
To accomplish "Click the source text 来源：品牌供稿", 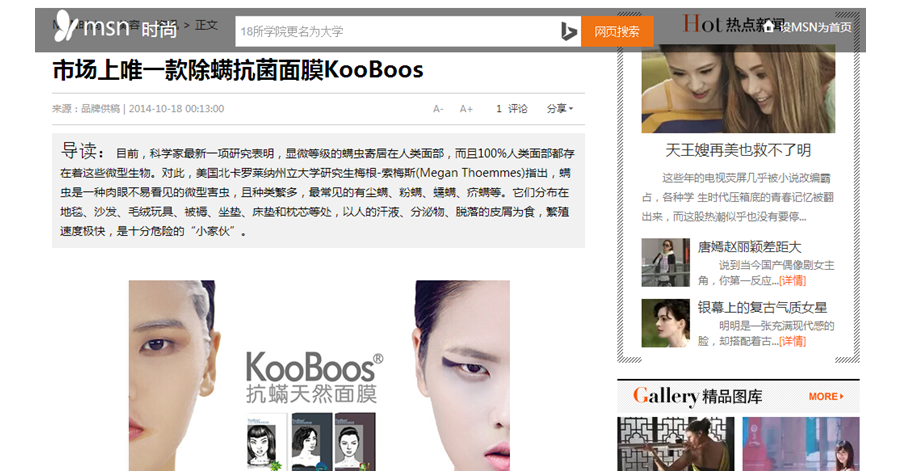I will click(86, 108).
